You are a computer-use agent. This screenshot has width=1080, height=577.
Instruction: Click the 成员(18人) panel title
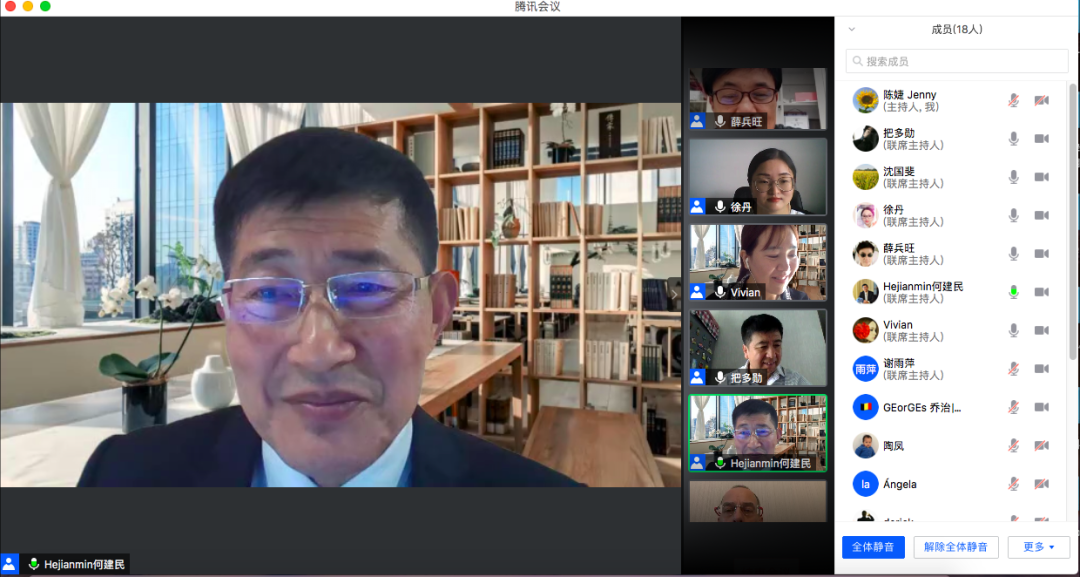956,30
